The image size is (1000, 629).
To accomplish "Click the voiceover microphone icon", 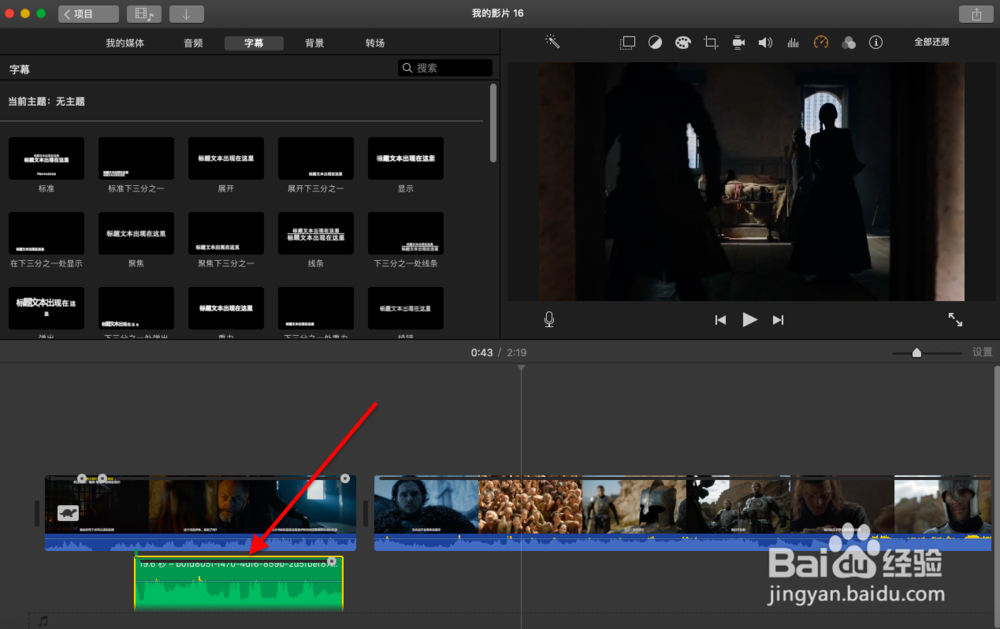I will (x=549, y=320).
